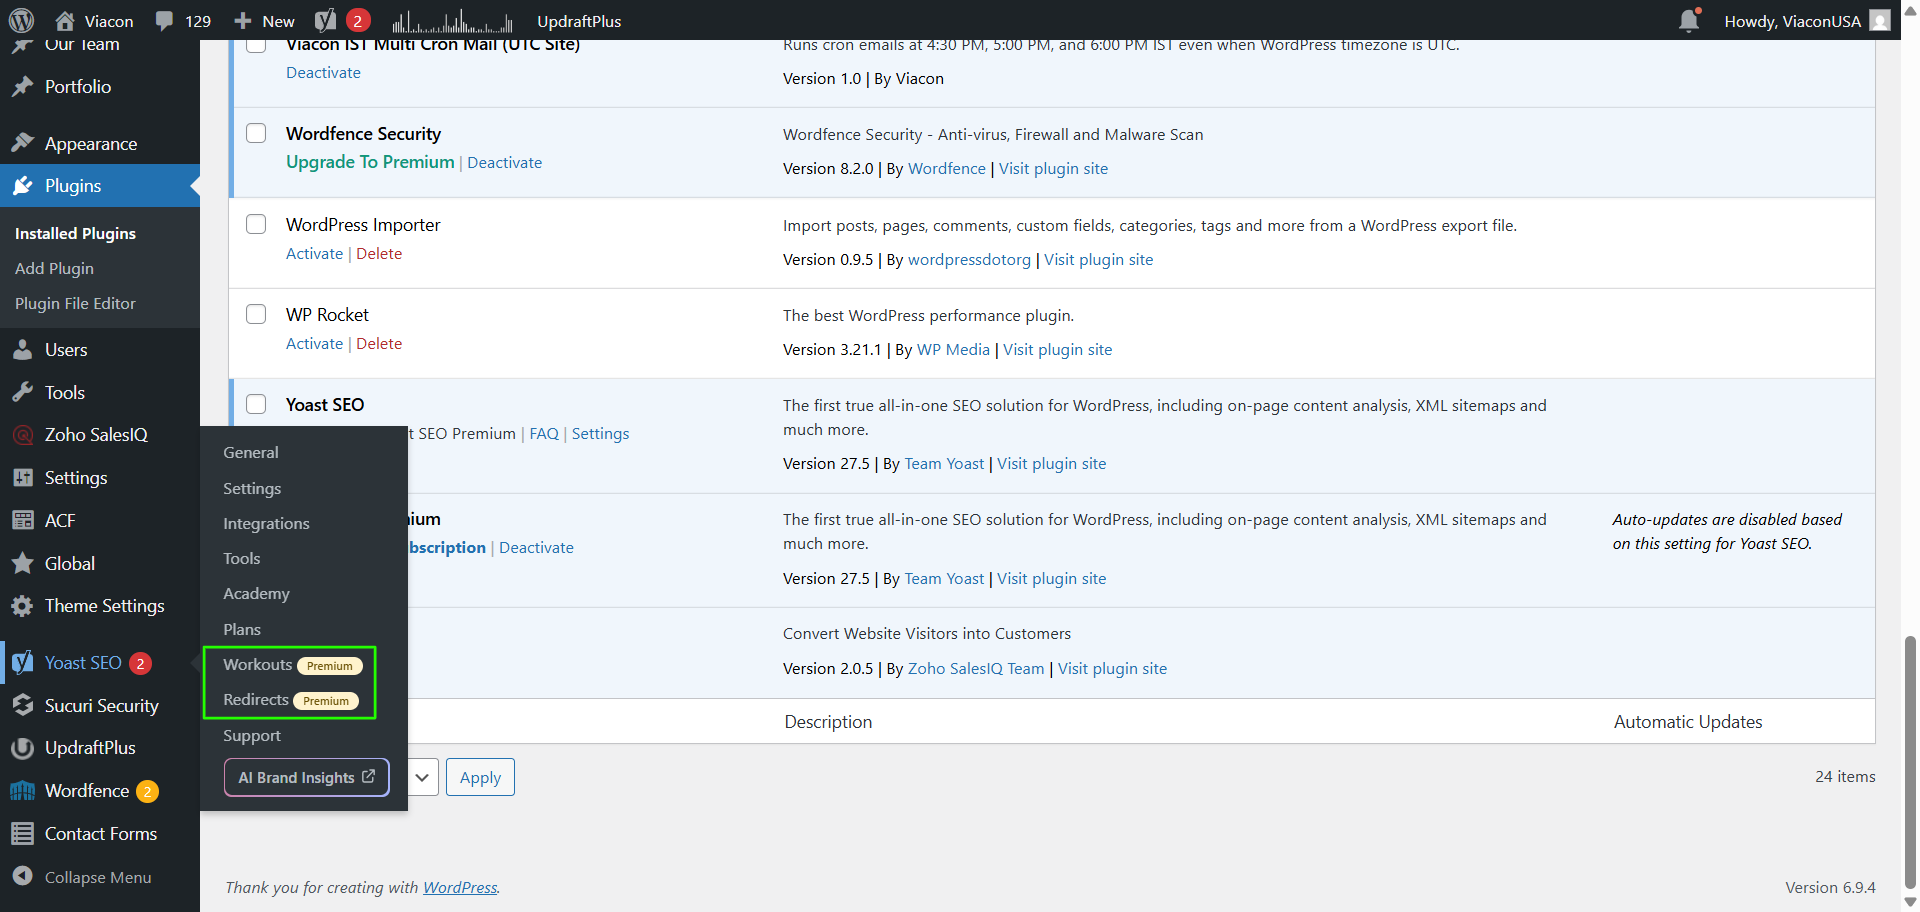This screenshot has width=1920, height=912.
Task: Open Yoast SEO plugin Settings link
Action: tap(600, 433)
